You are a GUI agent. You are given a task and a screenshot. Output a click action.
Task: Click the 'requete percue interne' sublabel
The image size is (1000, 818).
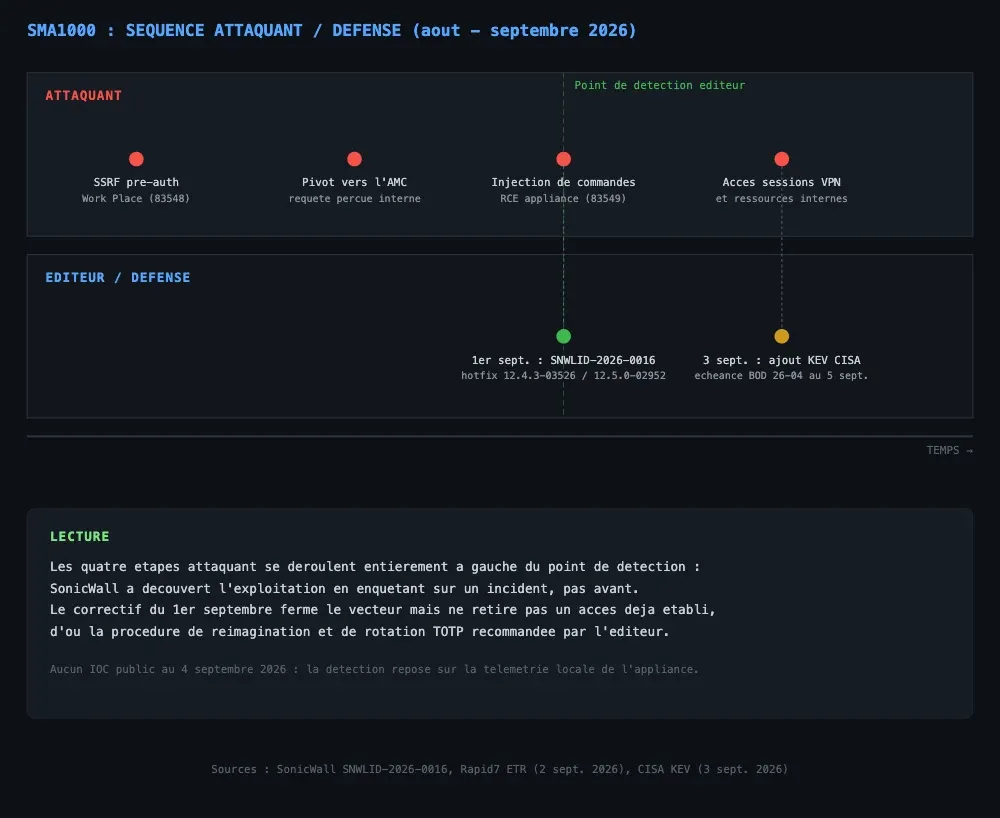point(355,198)
